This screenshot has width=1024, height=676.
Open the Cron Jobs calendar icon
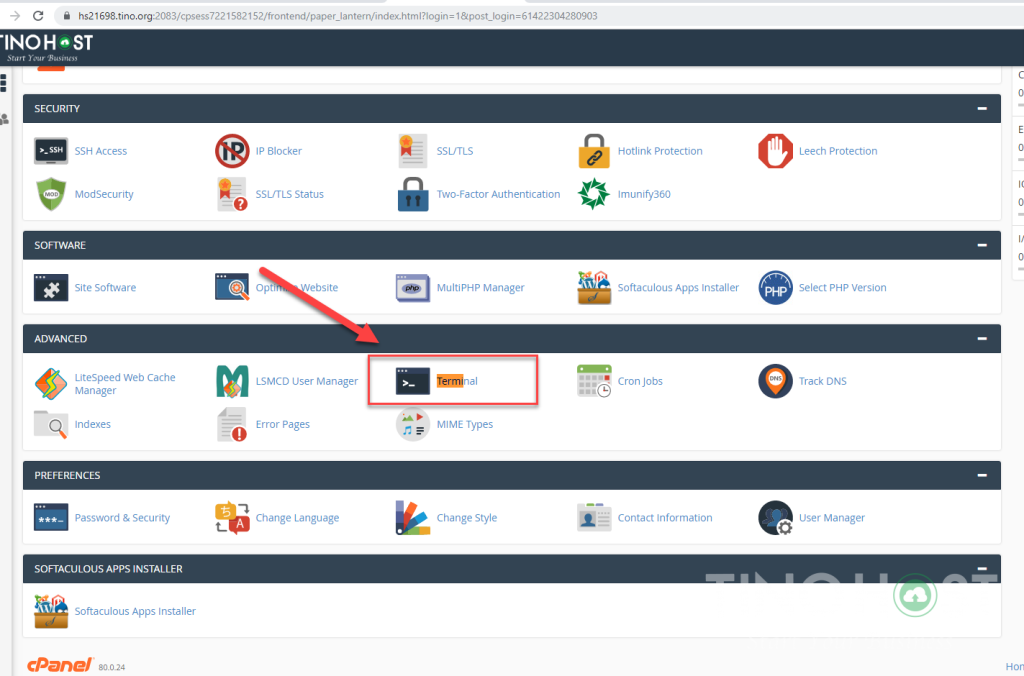594,381
